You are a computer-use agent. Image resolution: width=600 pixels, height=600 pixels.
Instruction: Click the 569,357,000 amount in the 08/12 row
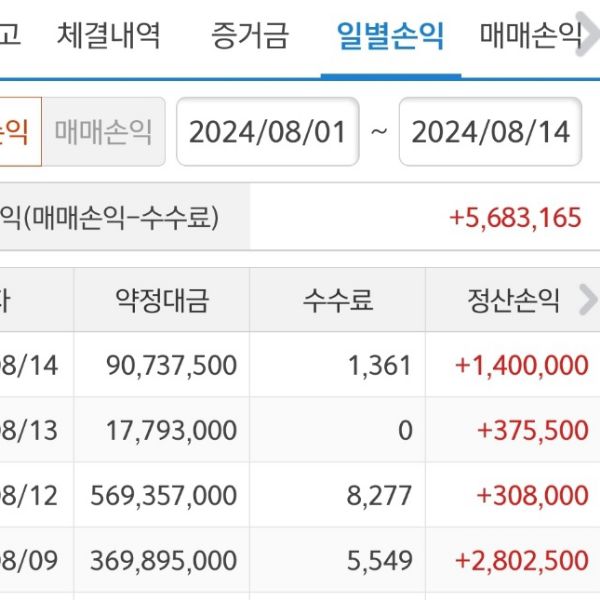163,495
